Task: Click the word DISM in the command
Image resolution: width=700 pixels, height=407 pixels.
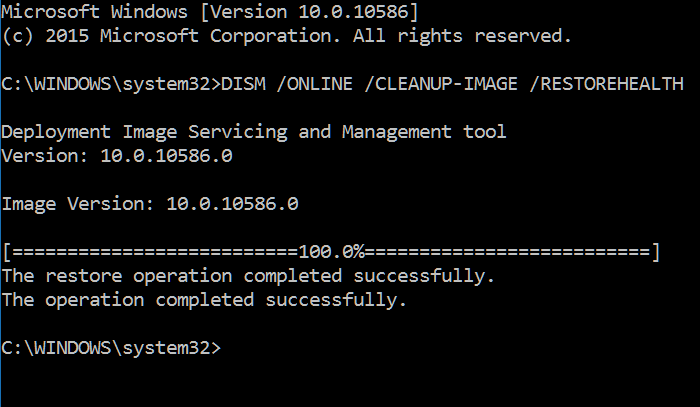Action: [243, 84]
